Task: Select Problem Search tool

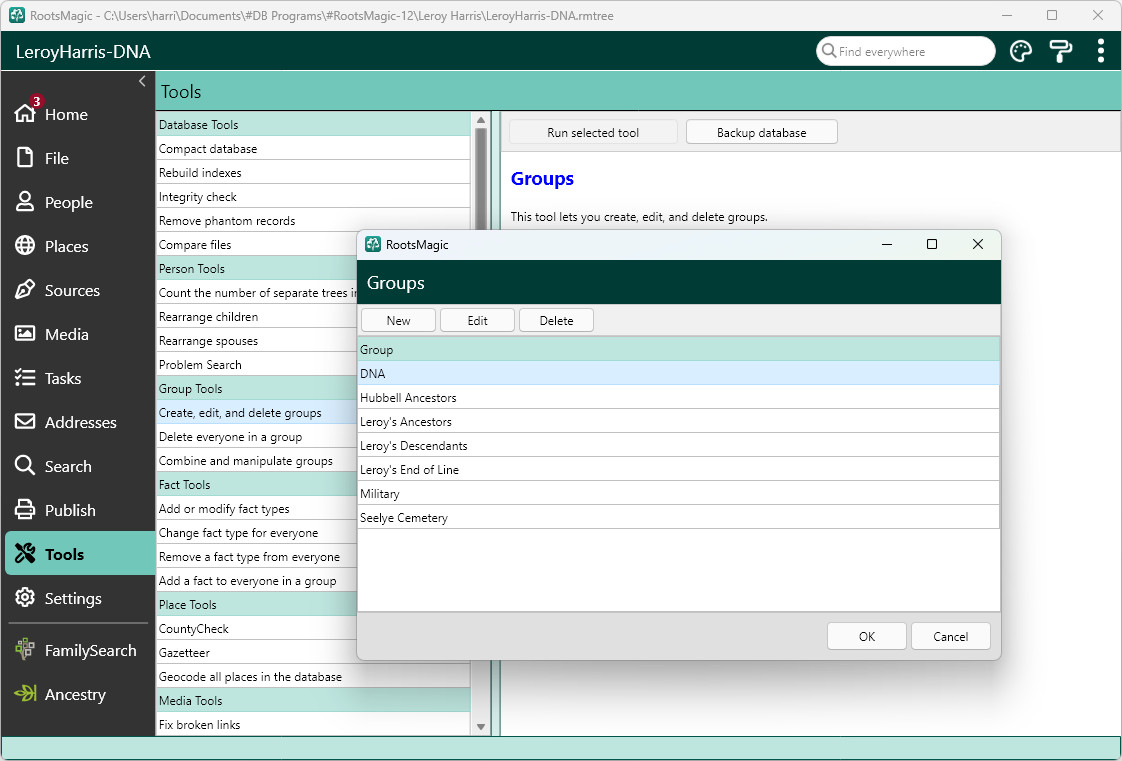Action: click(x=257, y=364)
